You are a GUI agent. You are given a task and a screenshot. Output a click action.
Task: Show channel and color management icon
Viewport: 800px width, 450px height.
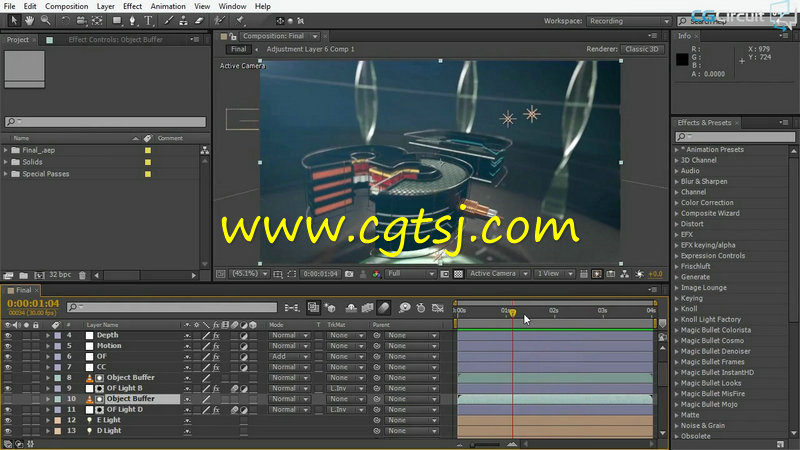377,274
